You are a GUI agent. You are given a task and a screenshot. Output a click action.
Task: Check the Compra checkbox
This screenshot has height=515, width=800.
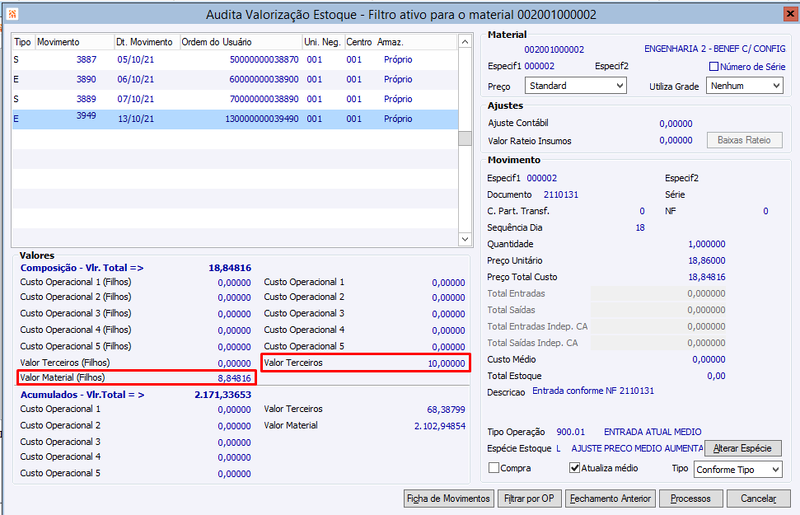(493, 468)
